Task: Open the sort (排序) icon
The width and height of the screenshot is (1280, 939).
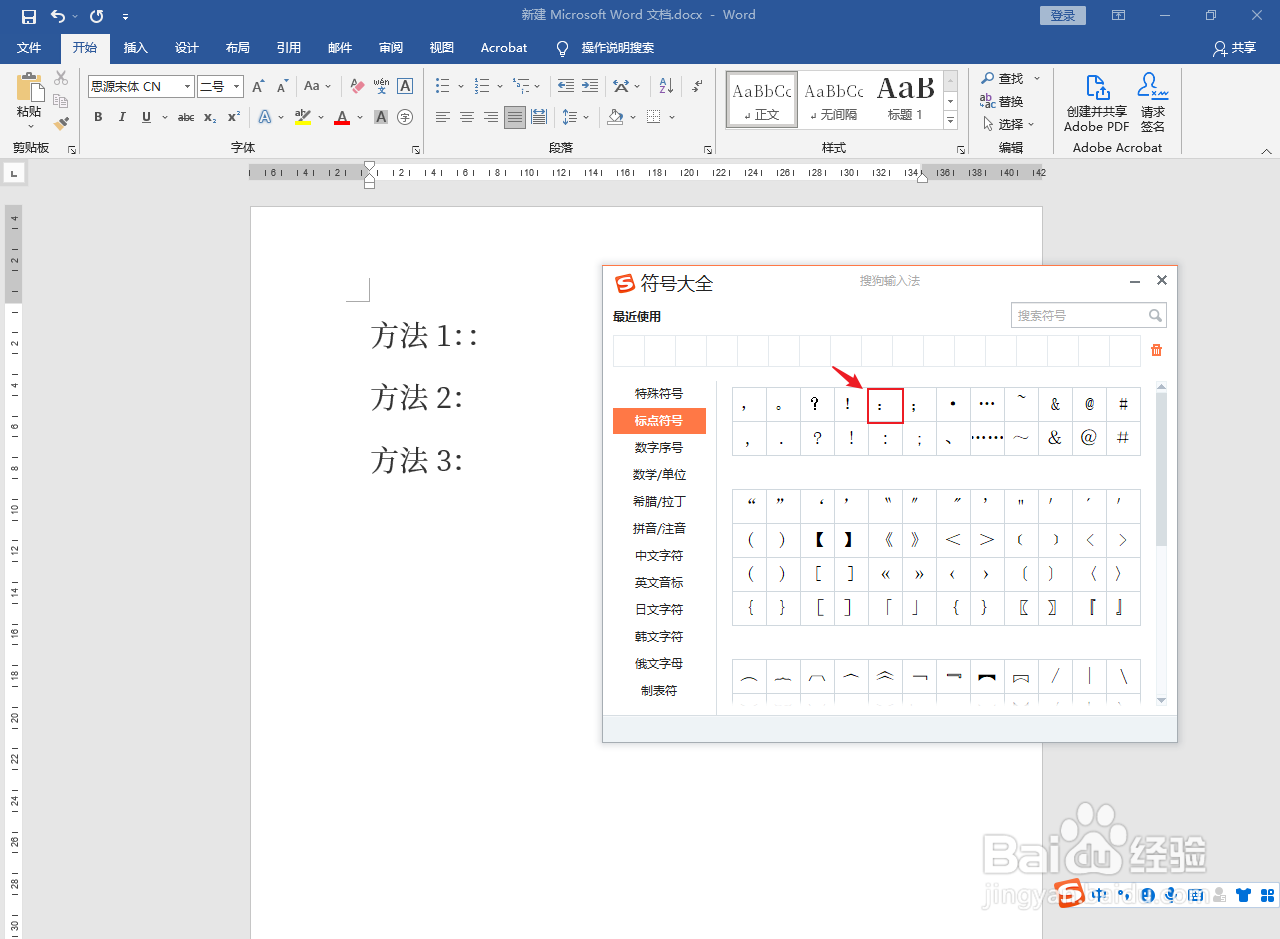Action: (x=665, y=85)
